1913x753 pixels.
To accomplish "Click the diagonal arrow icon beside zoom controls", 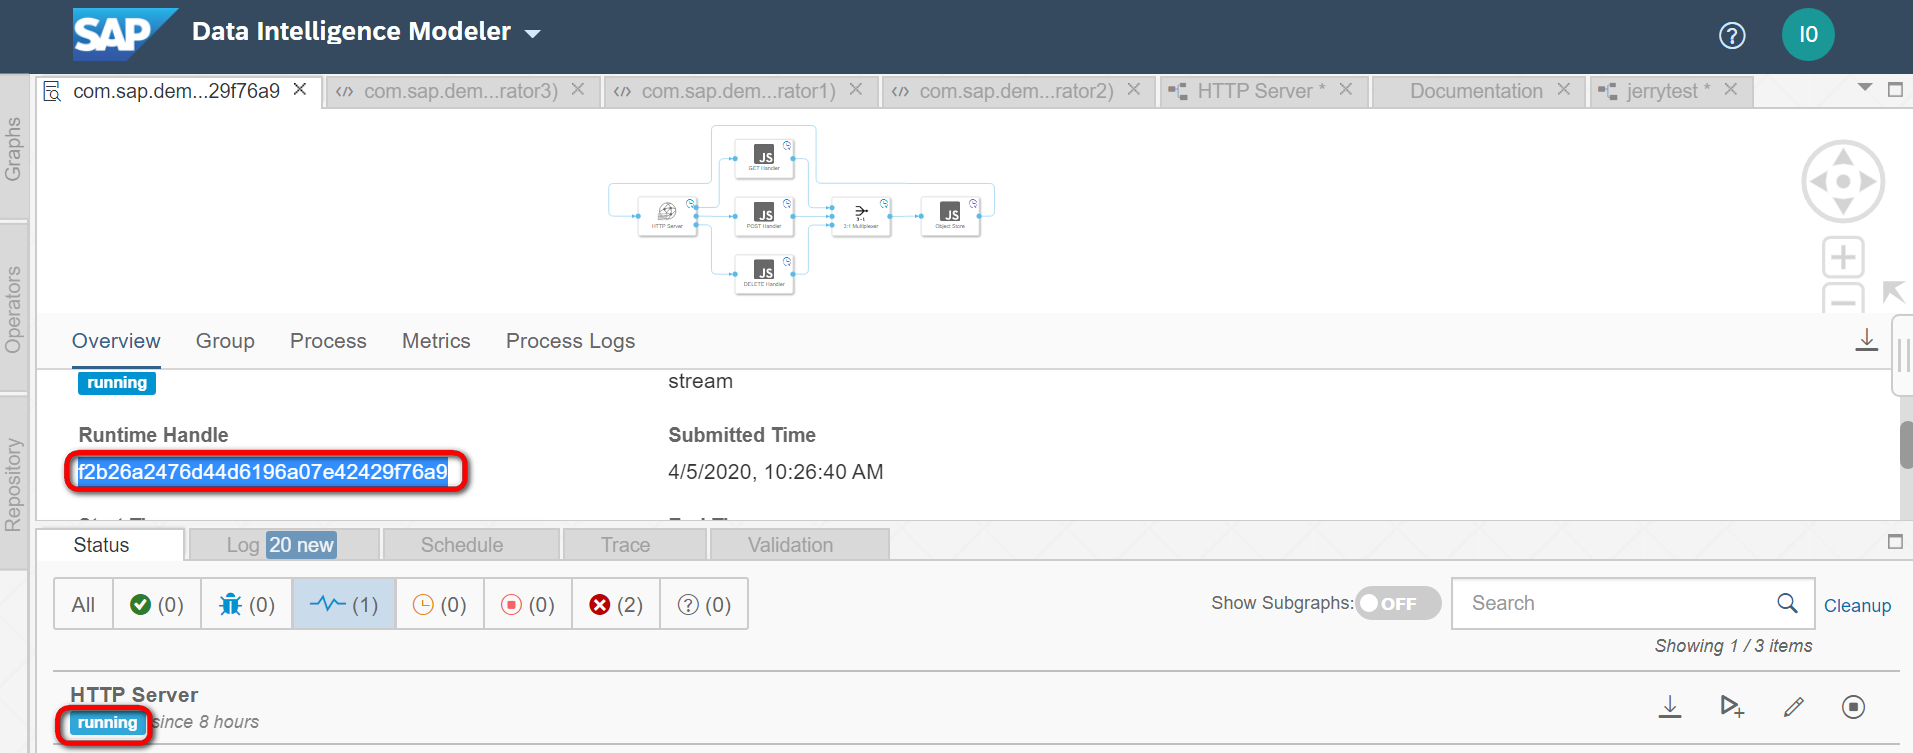I will click(x=1892, y=292).
